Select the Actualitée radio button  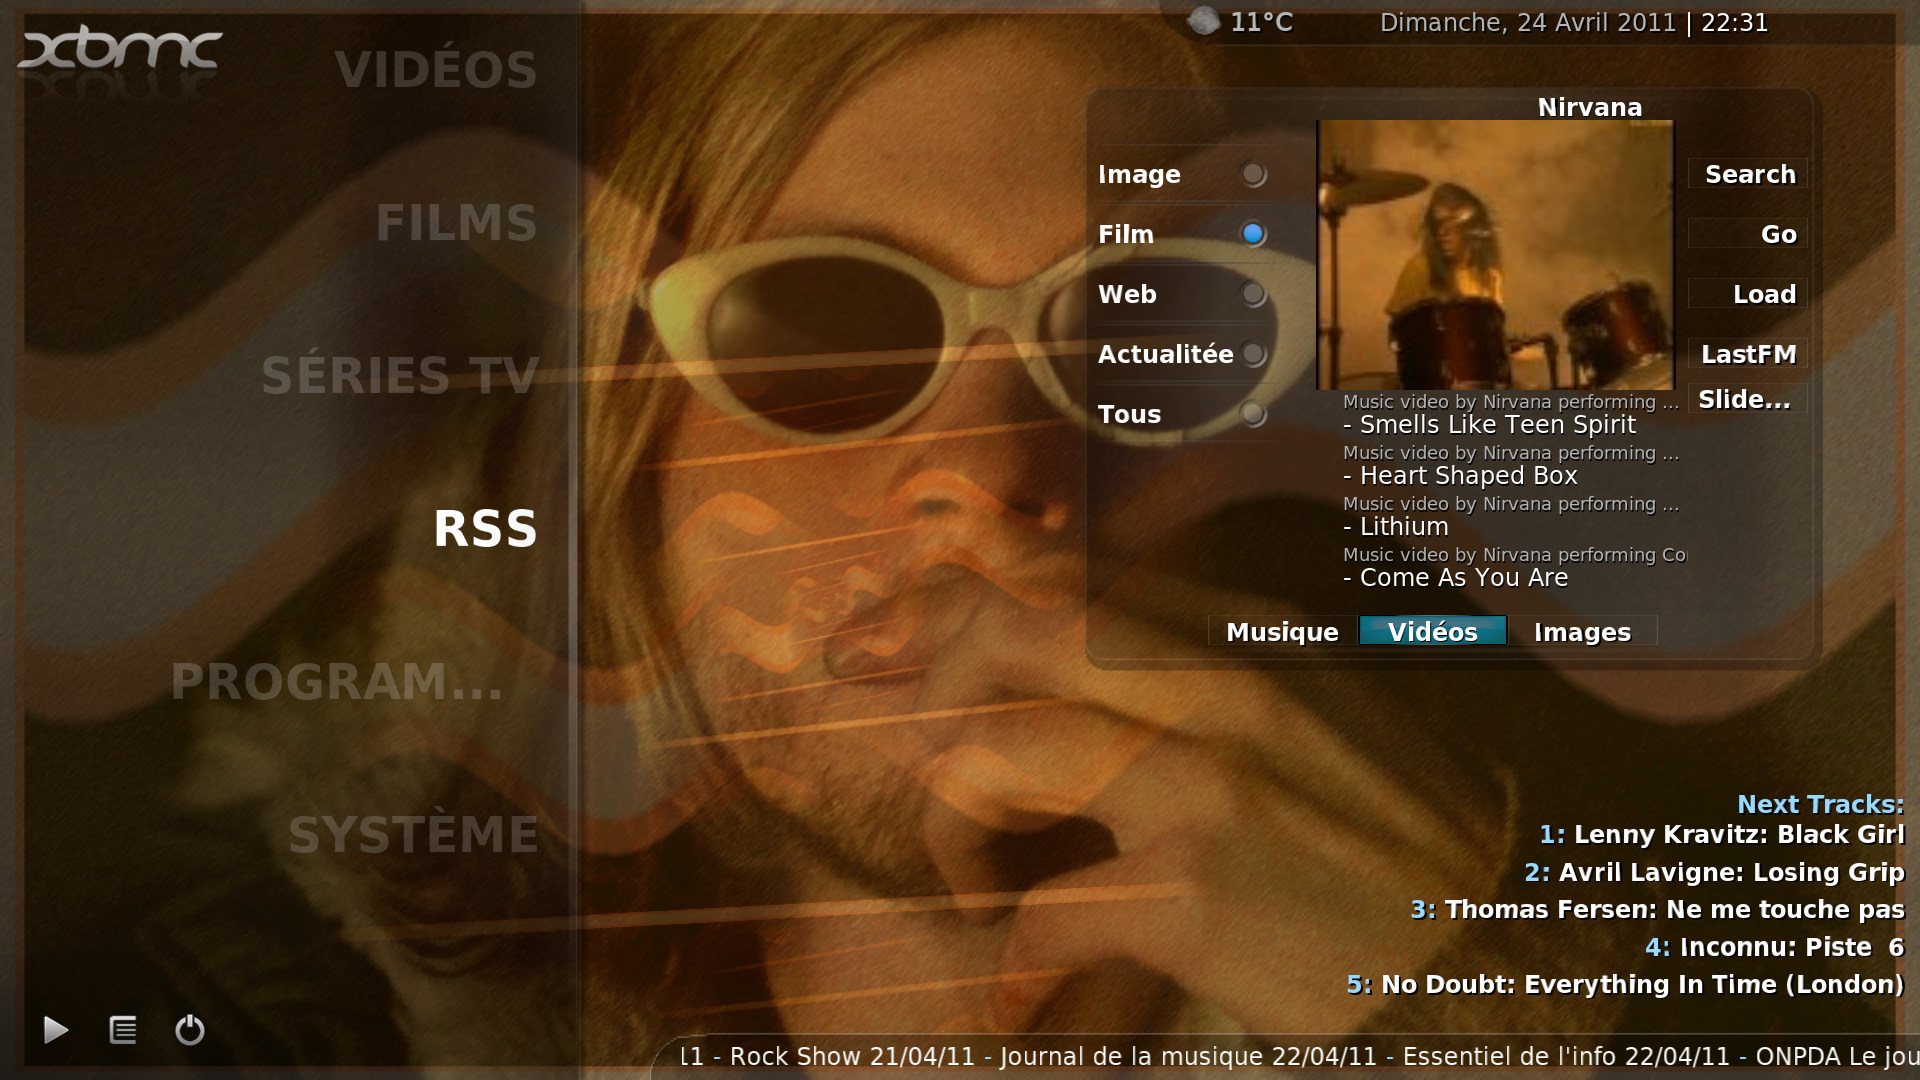click(1253, 354)
